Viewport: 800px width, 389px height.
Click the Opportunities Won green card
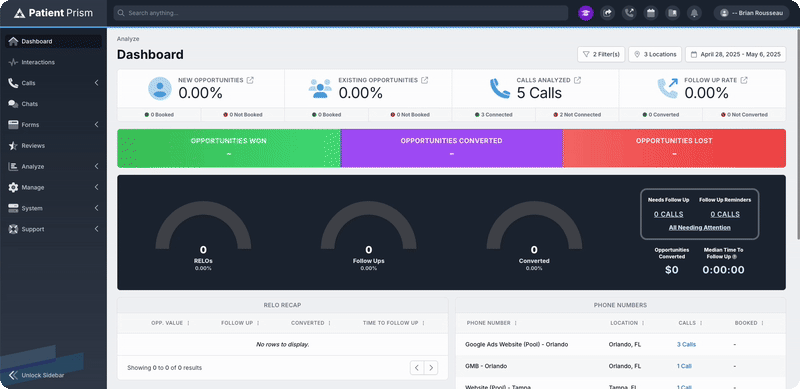pos(229,148)
